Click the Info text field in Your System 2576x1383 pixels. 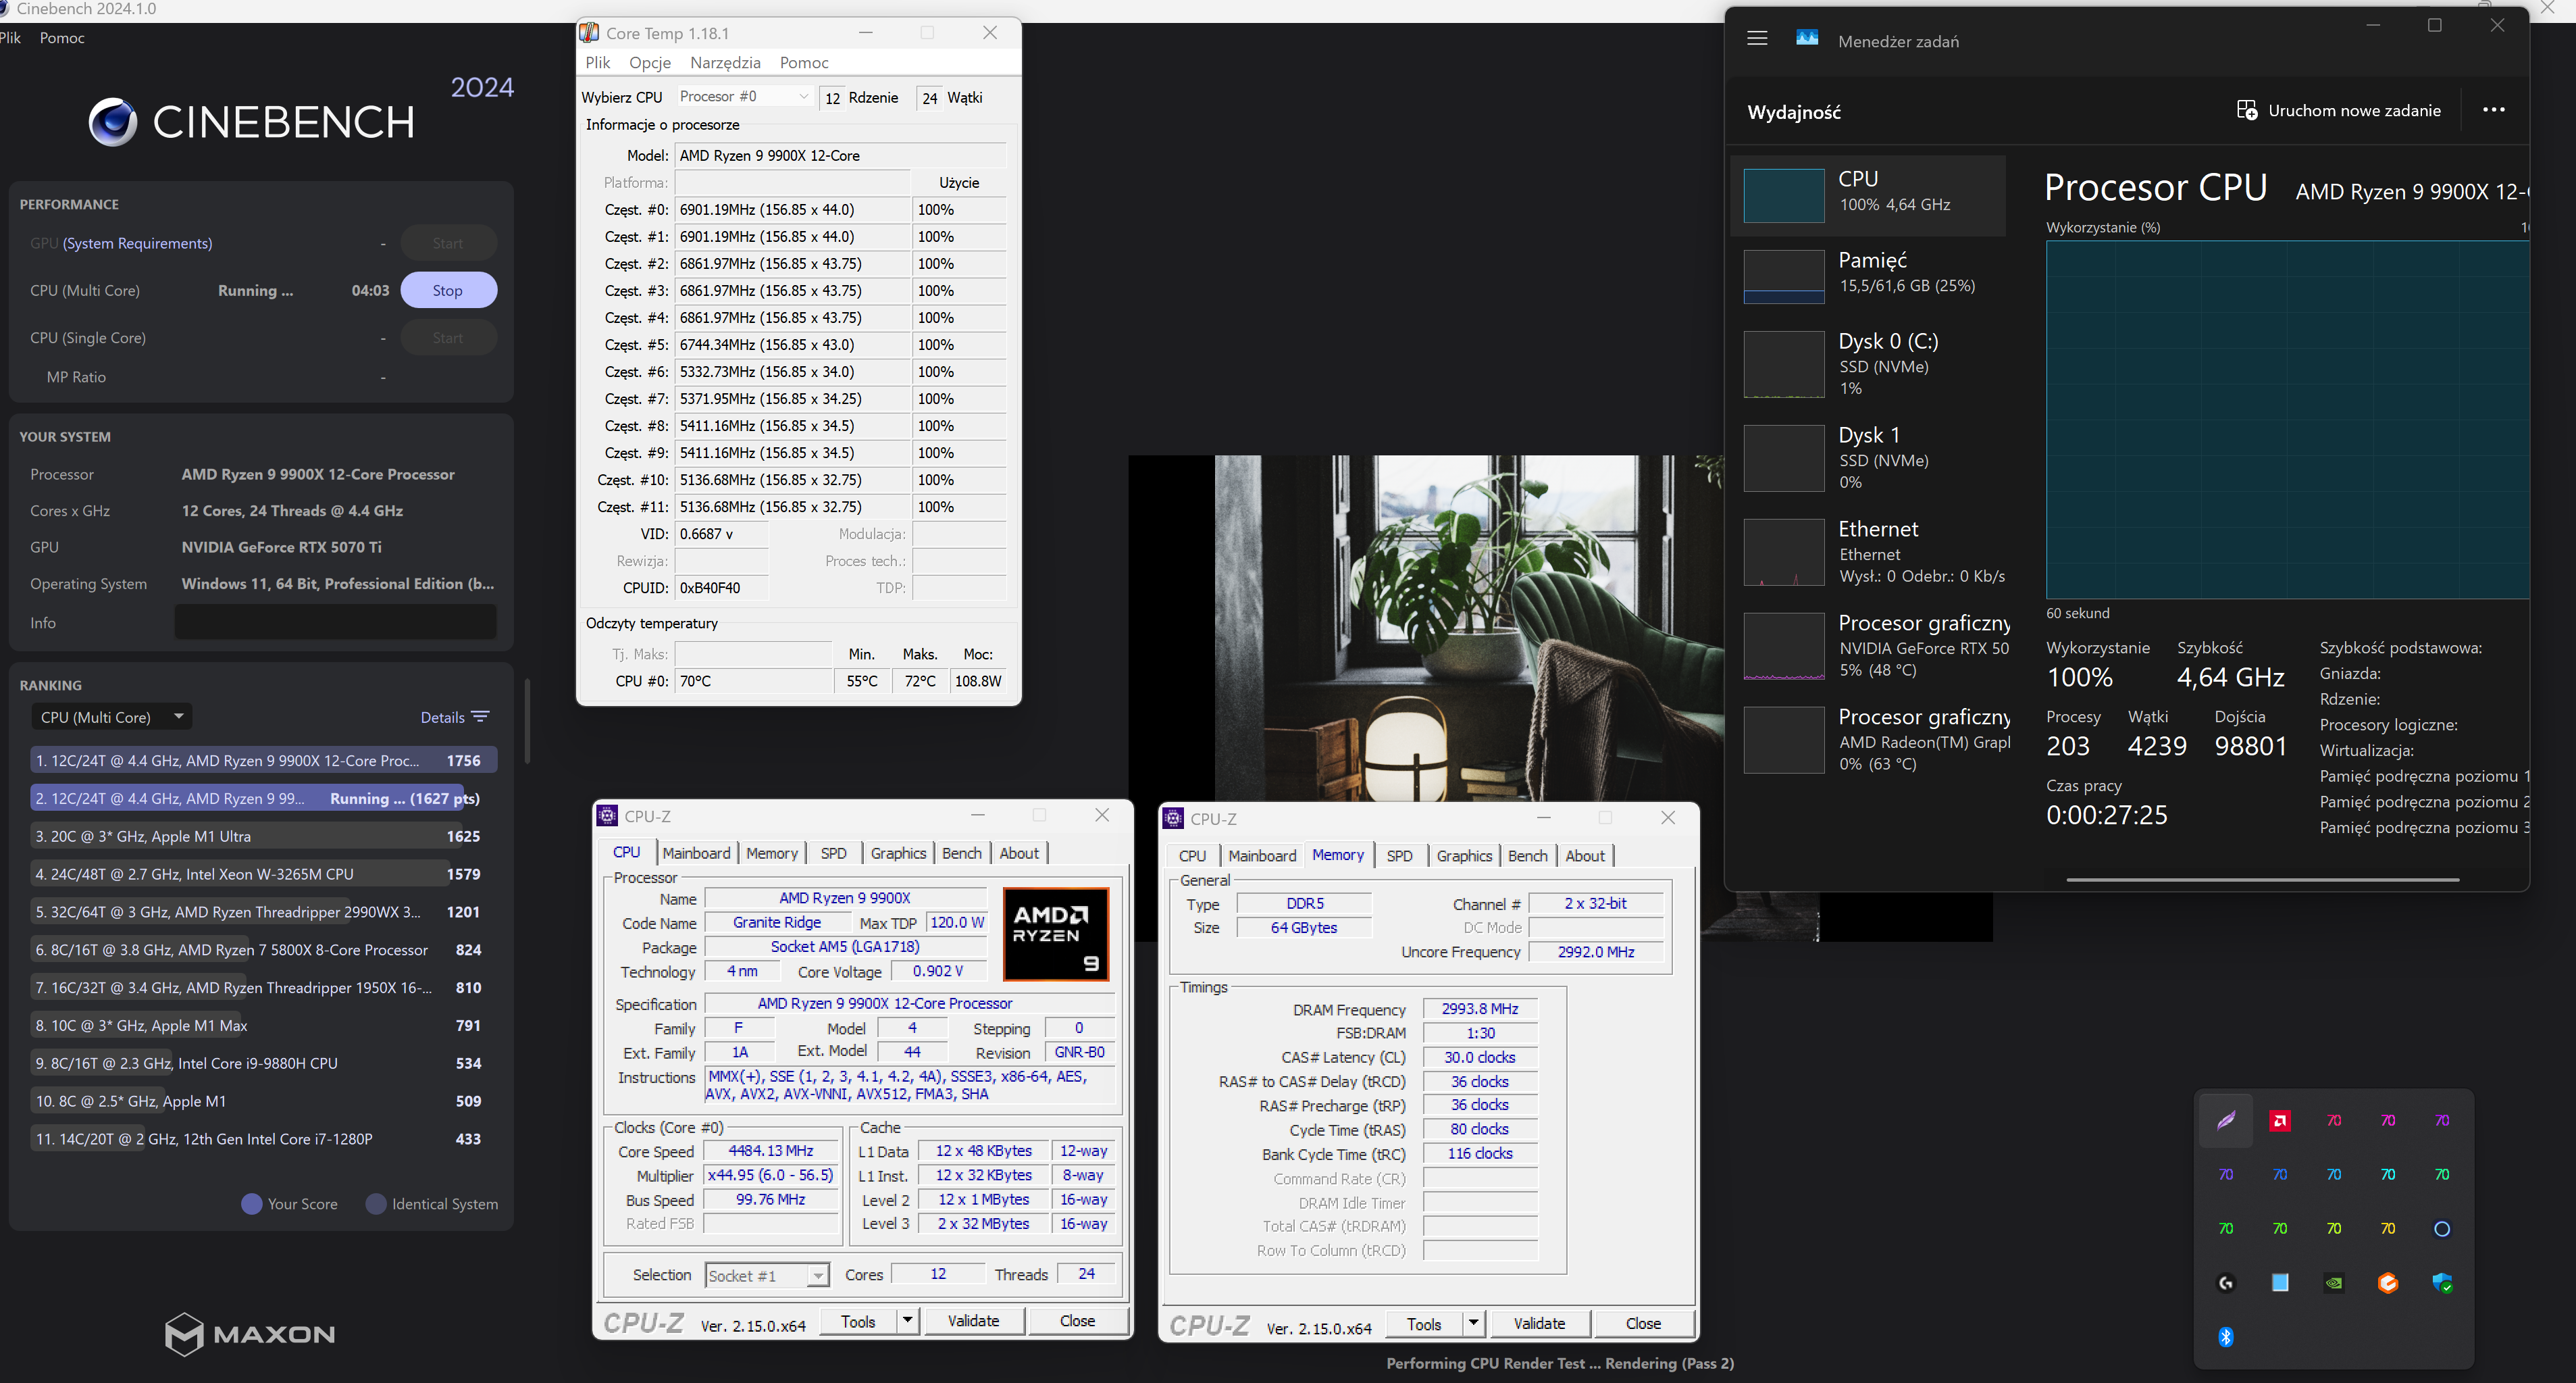[x=335, y=622]
